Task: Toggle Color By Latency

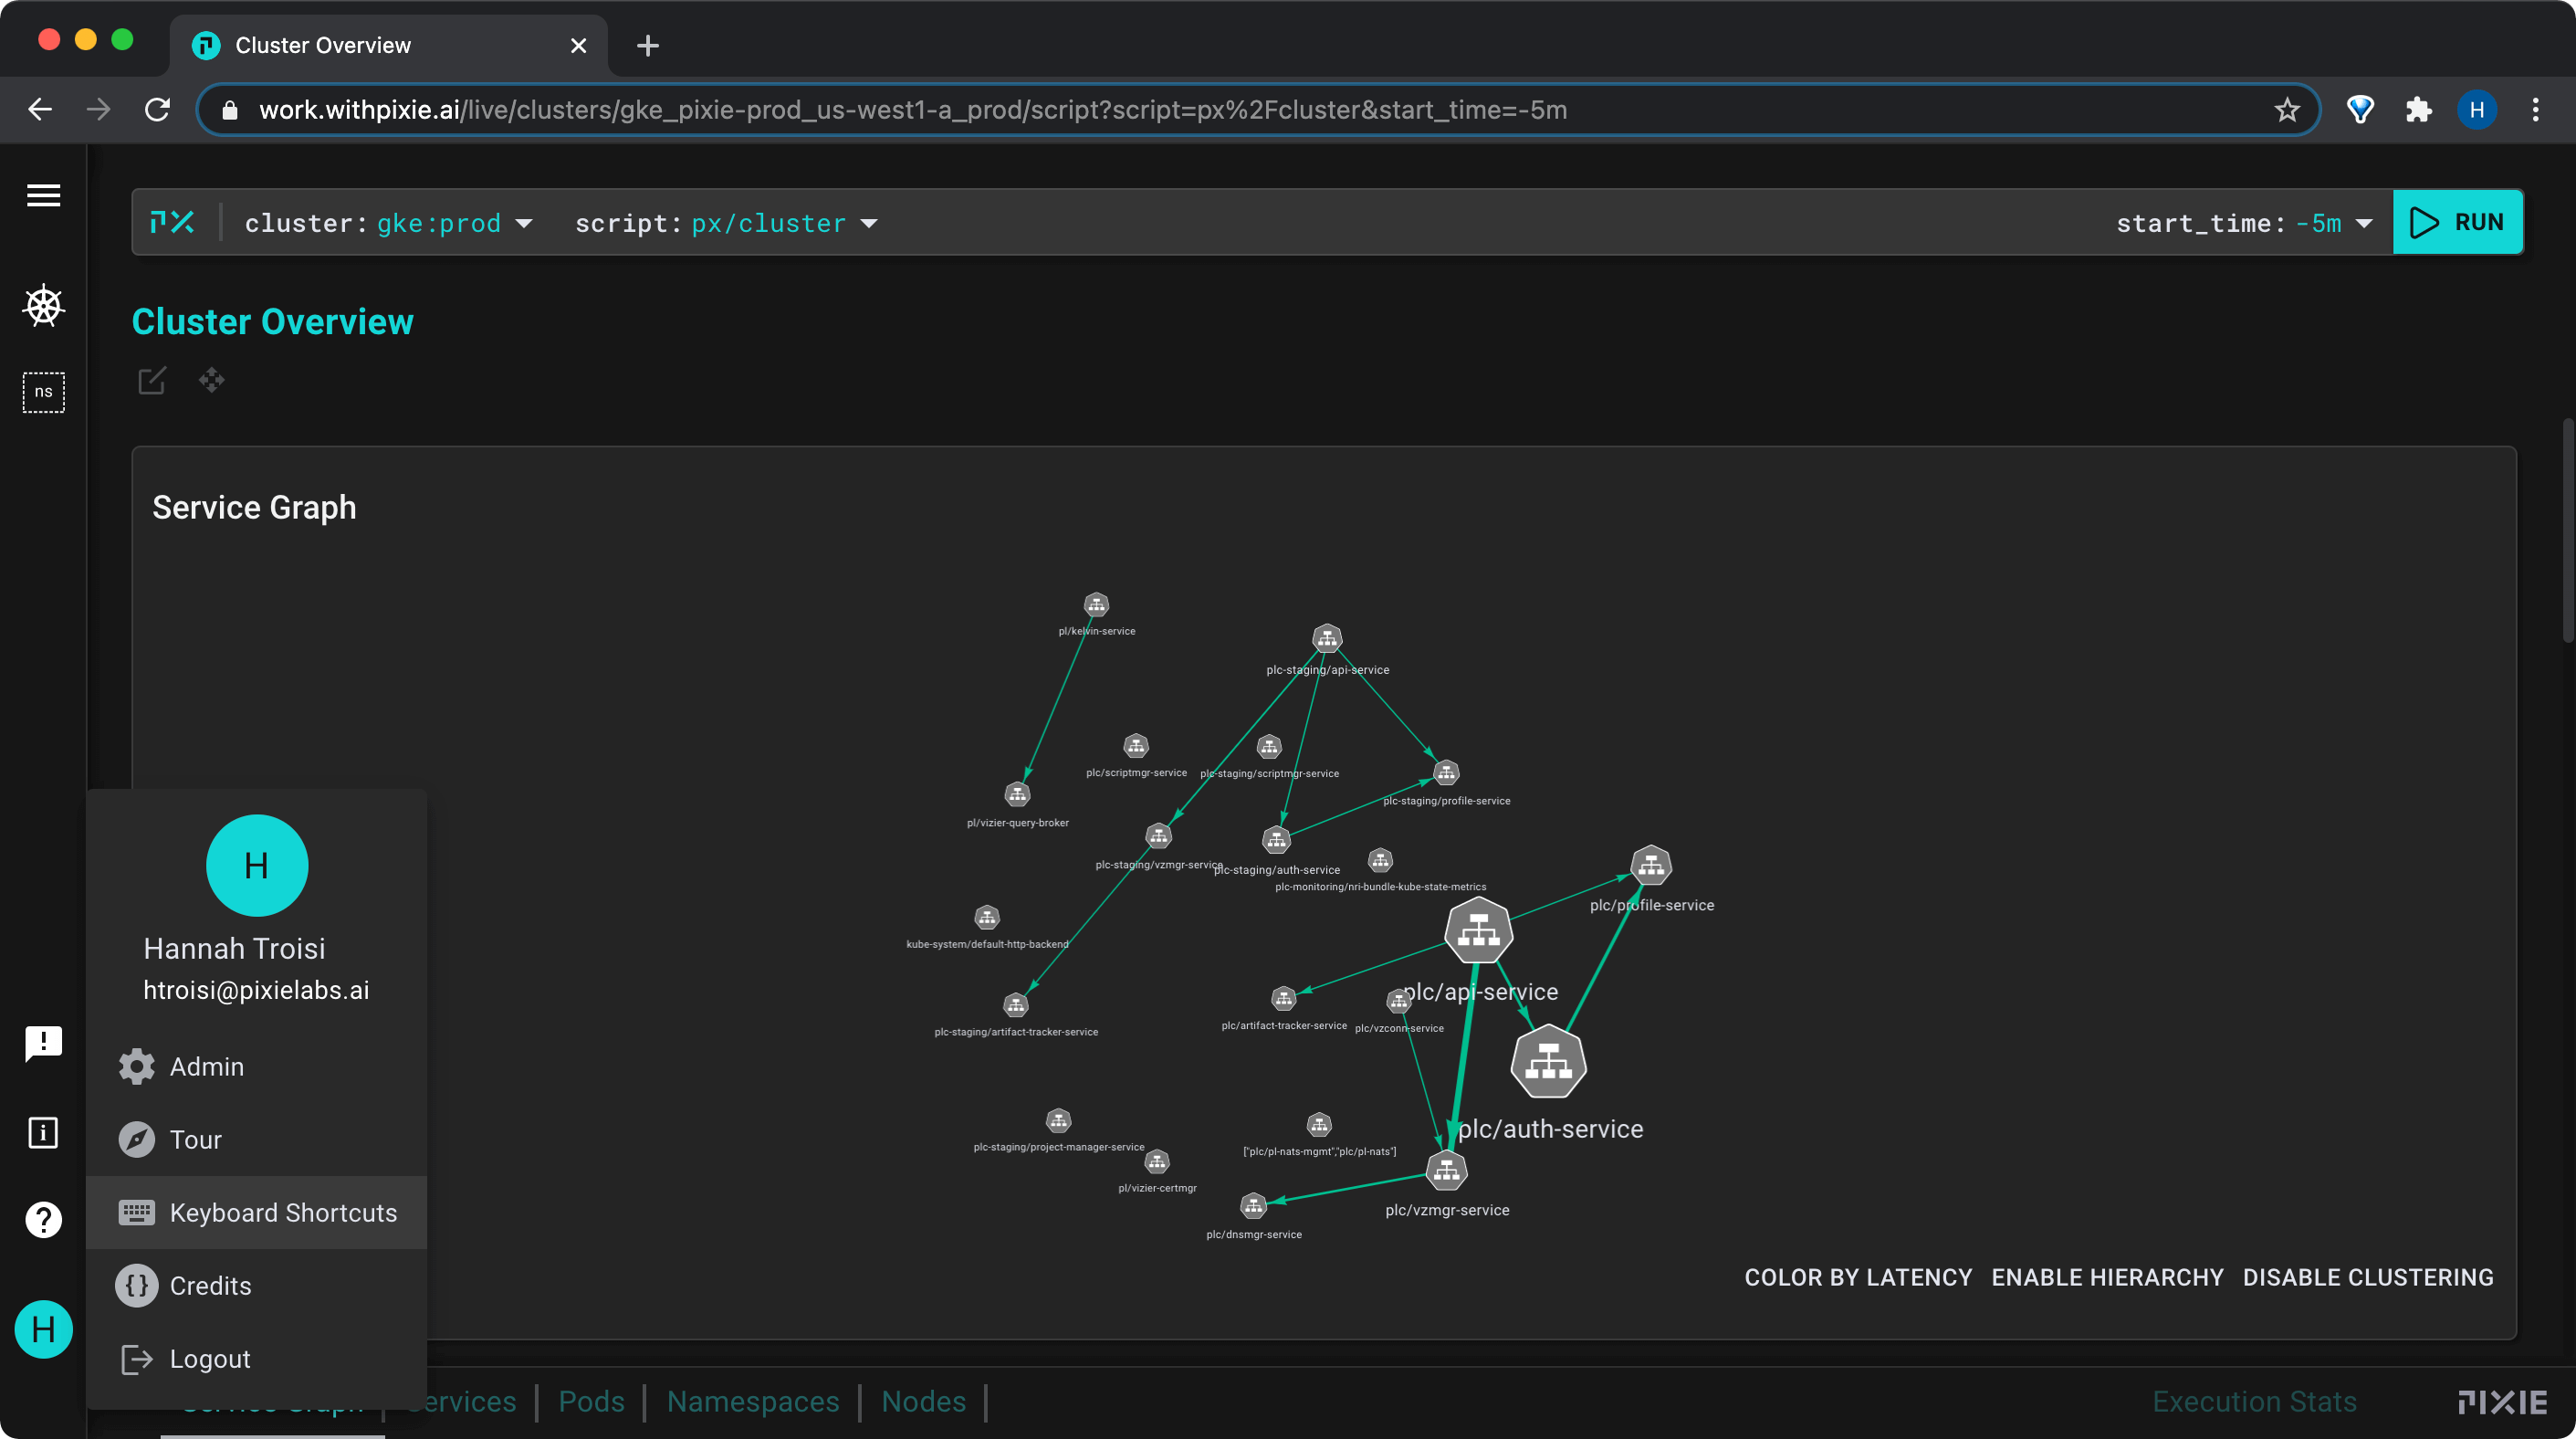Action: 1858,1277
